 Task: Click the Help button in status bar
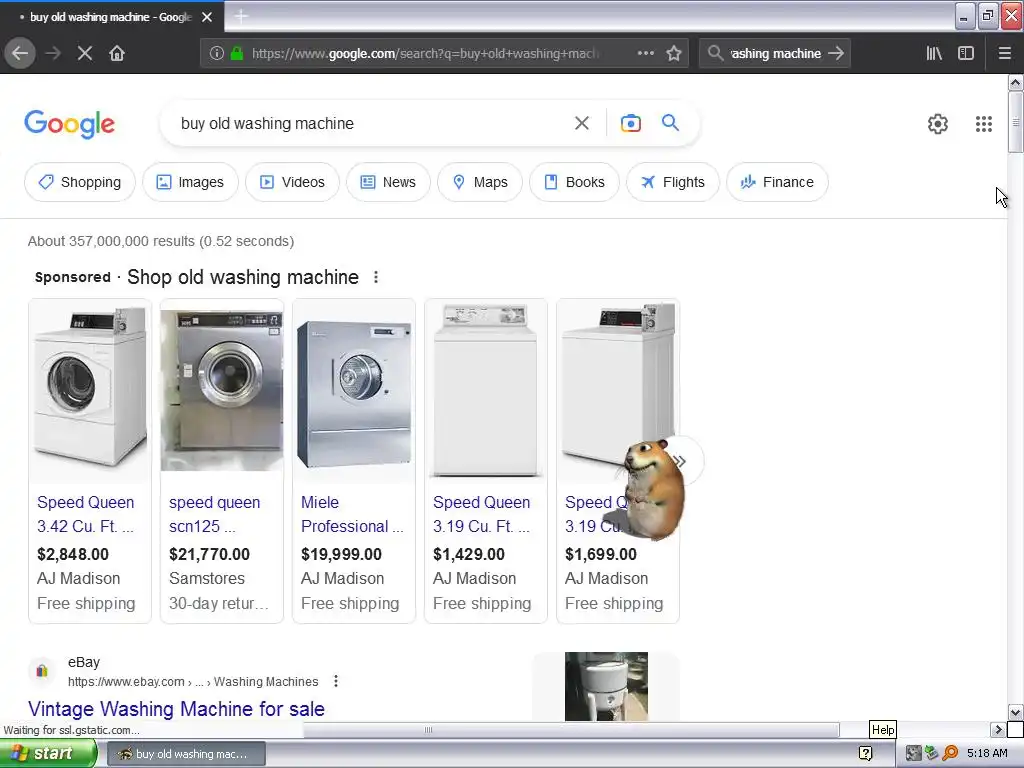883,729
